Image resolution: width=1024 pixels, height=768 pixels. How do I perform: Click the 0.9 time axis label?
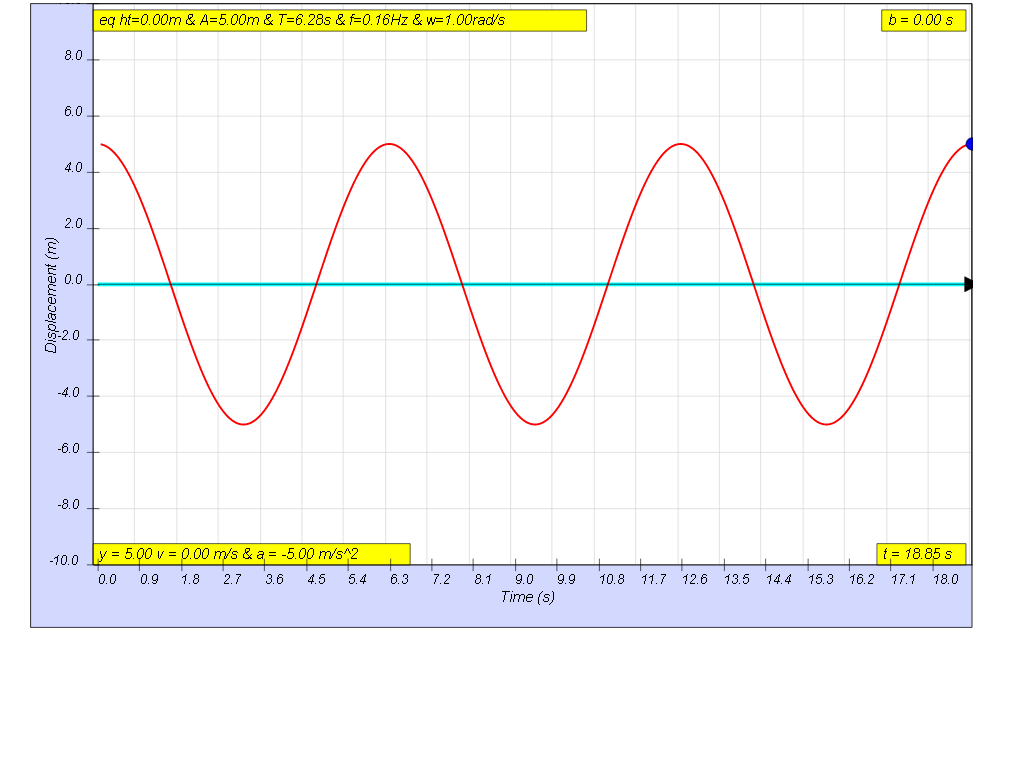click(x=149, y=579)
